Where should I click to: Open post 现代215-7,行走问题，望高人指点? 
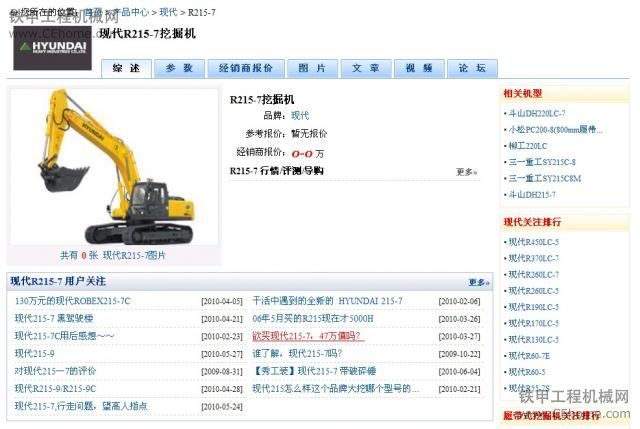coord(81,406)
